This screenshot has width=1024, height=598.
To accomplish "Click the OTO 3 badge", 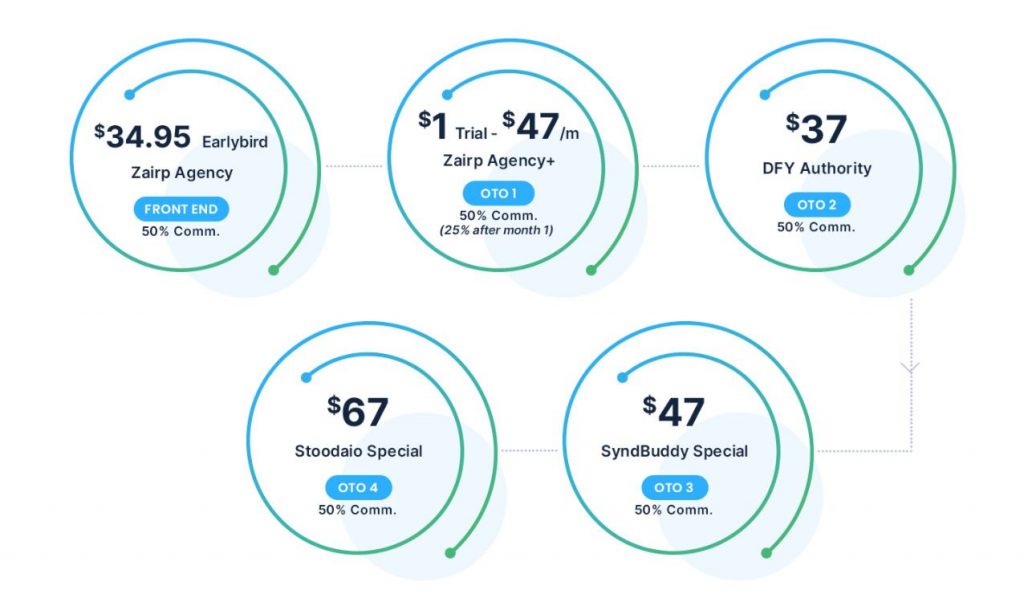I will point(674,487).
